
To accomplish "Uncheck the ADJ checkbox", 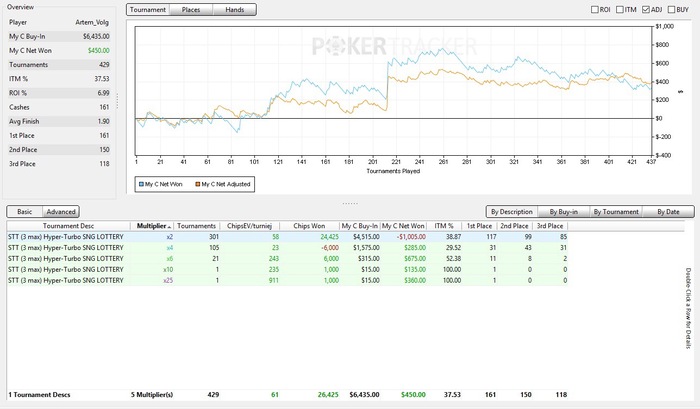I will click(646, 10).
